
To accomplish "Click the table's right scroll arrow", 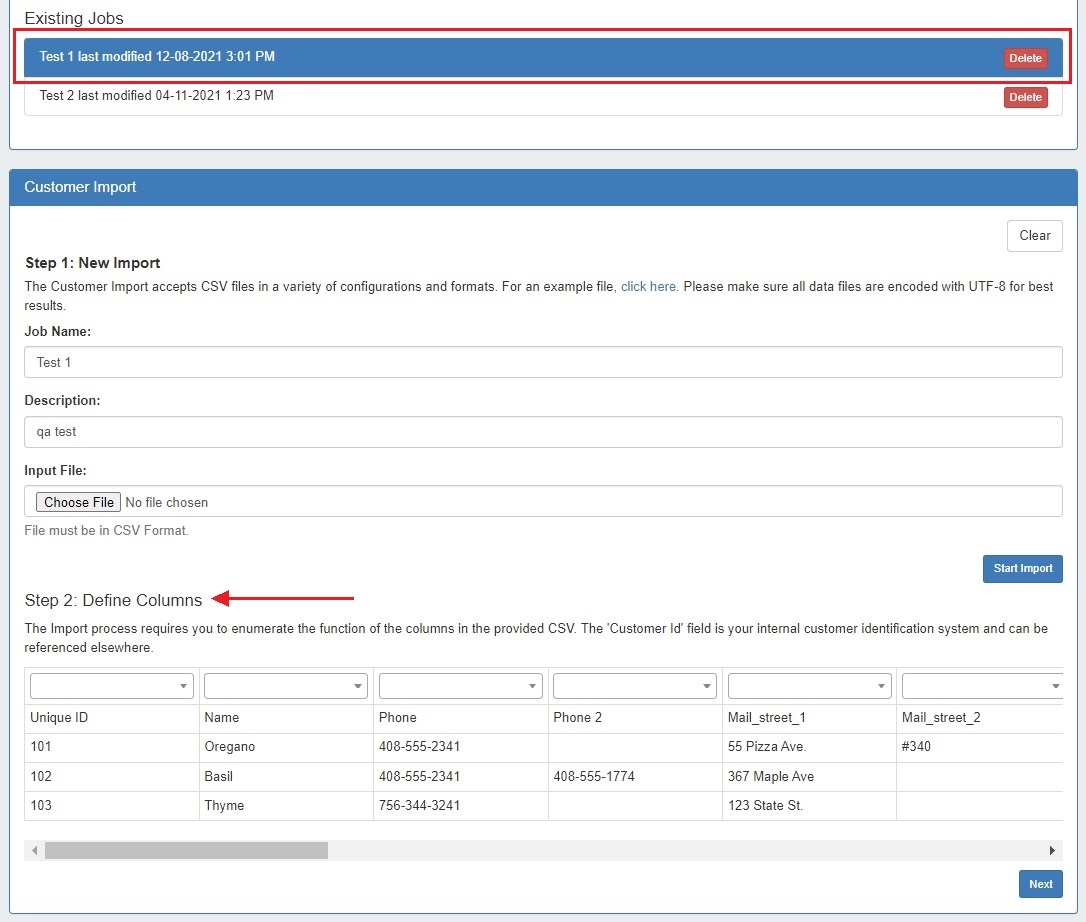I will pos(1052,850).
